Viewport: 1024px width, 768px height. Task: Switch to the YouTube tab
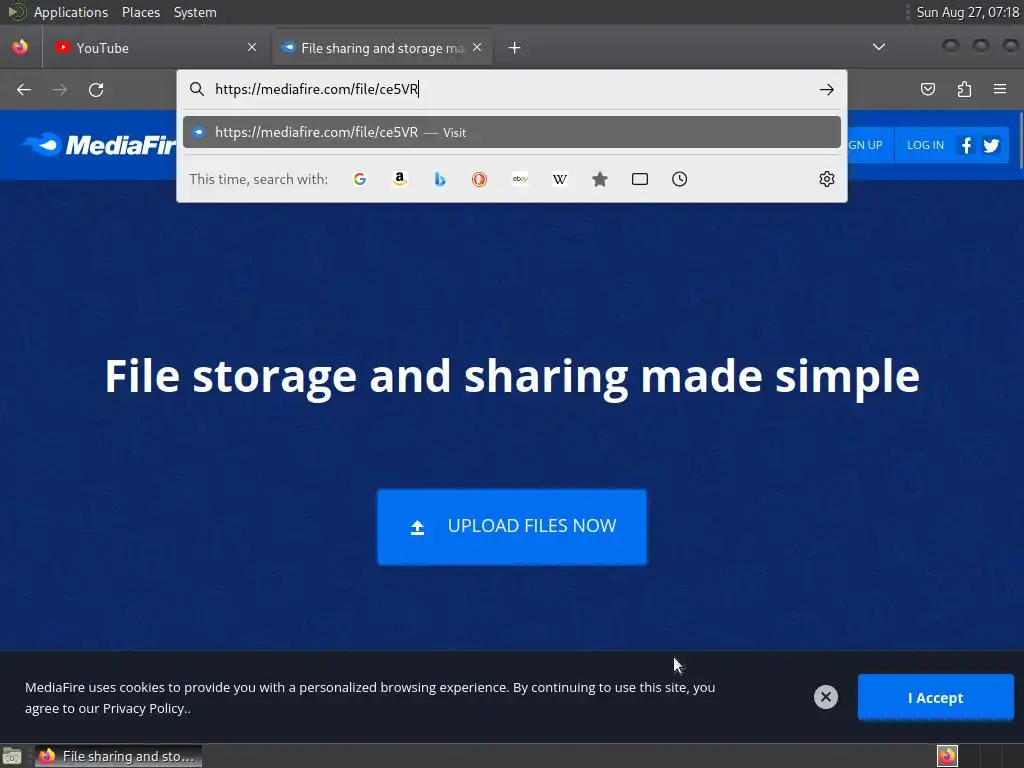pyautogui.click(x=157, y=48)
